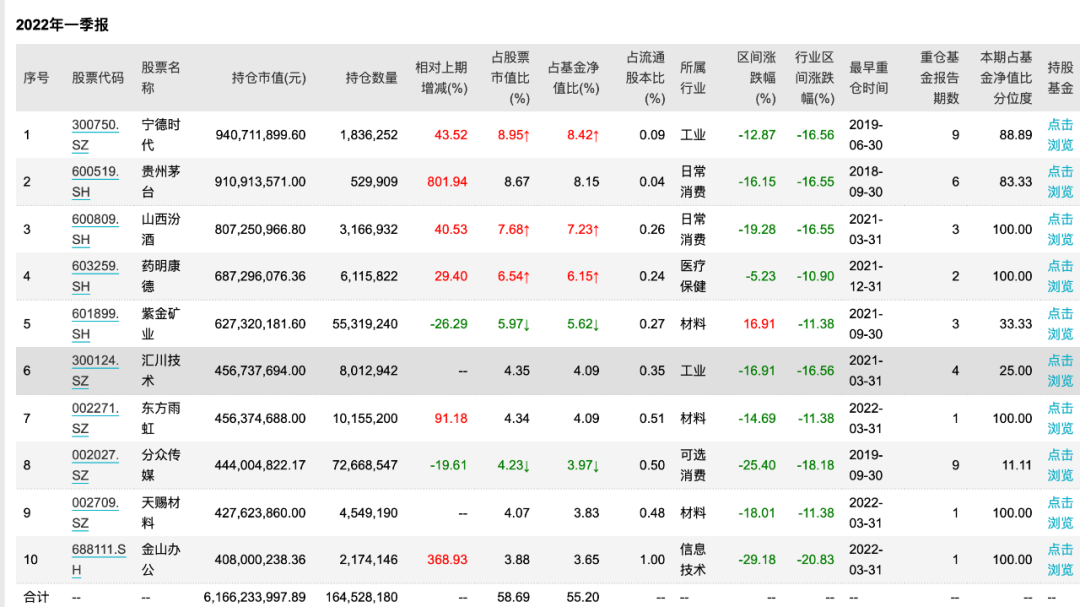Click the 占股票市值比(%) column header
This screenshot has height=607, width=1080.
click(510, 78)
